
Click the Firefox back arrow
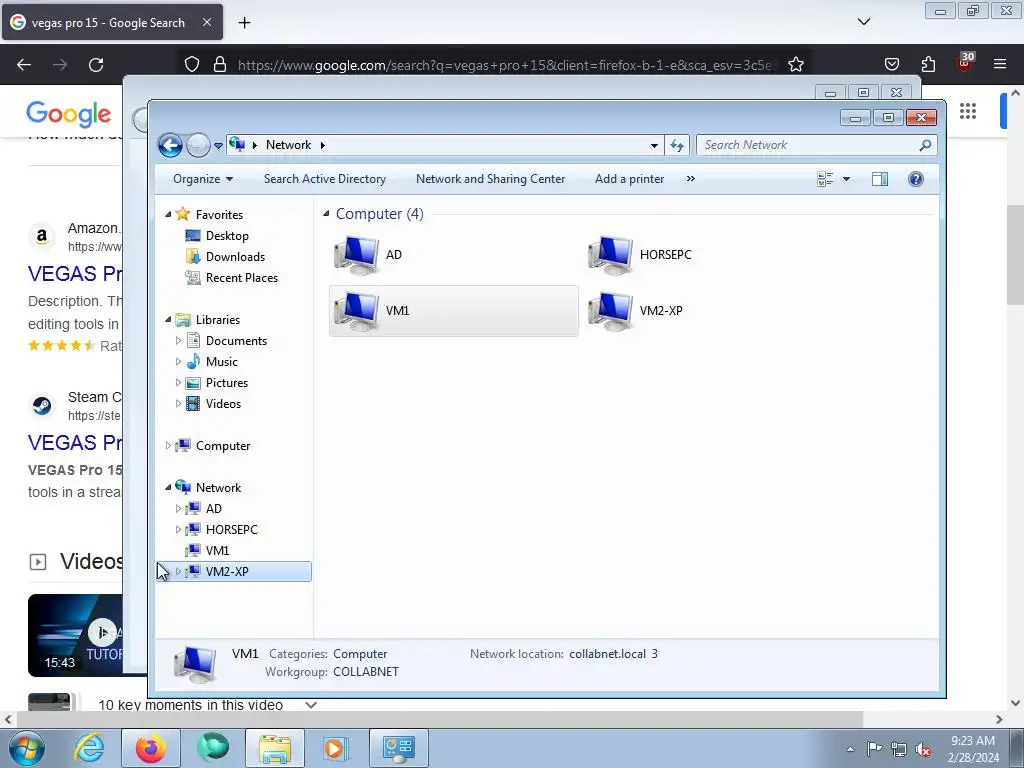24,65
